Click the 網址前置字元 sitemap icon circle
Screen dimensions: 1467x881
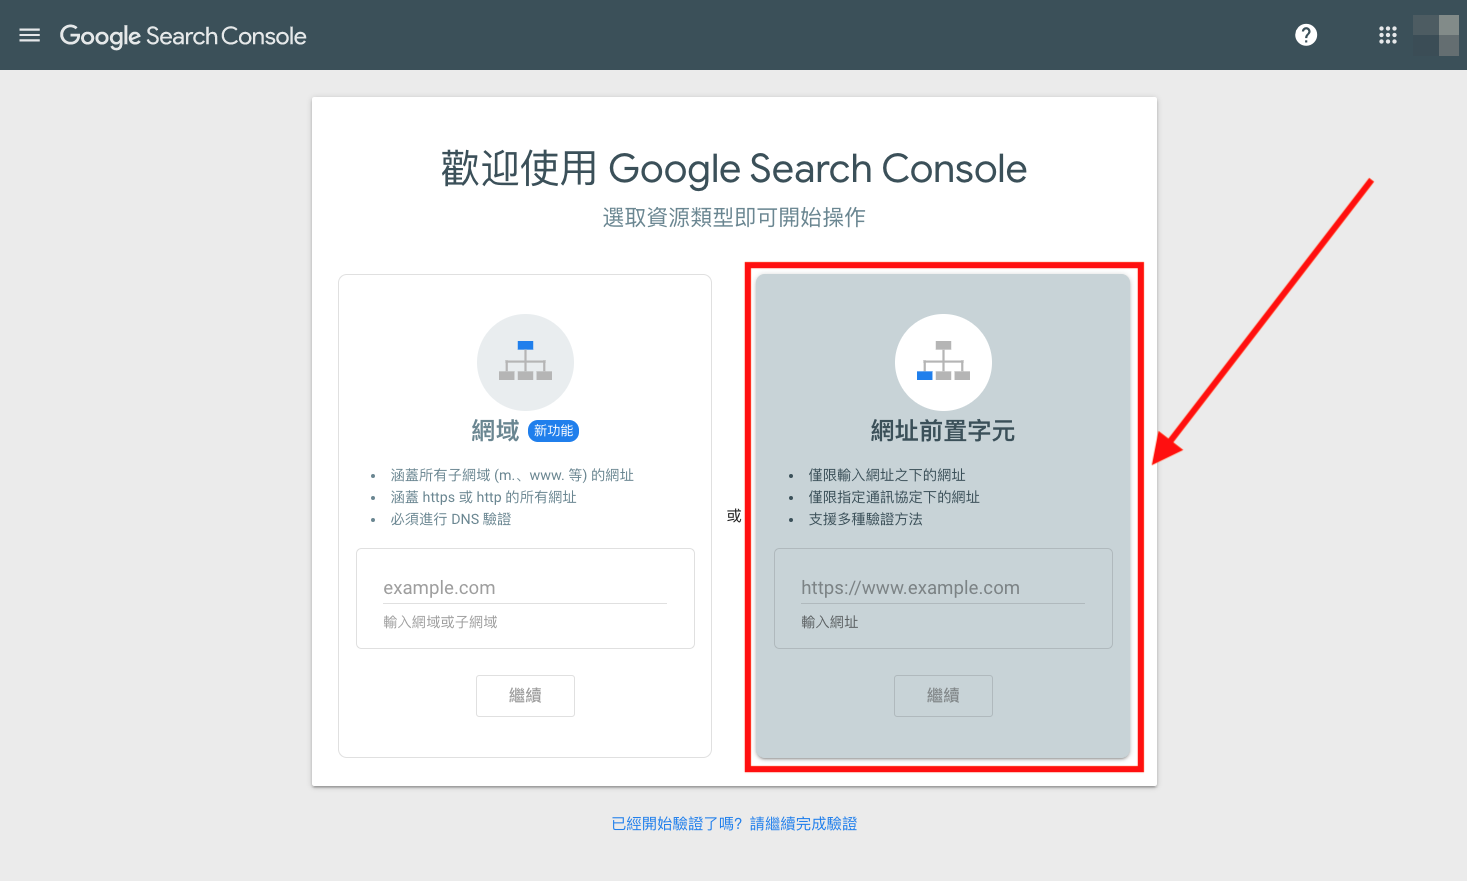click(943, 362)
